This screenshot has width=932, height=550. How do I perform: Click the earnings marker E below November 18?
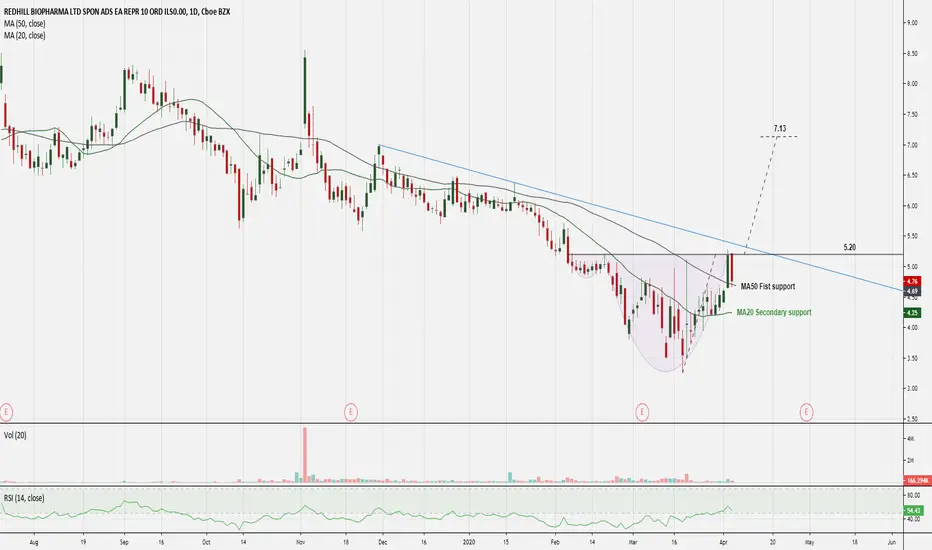pyautogui.click(x=351, y=411)
